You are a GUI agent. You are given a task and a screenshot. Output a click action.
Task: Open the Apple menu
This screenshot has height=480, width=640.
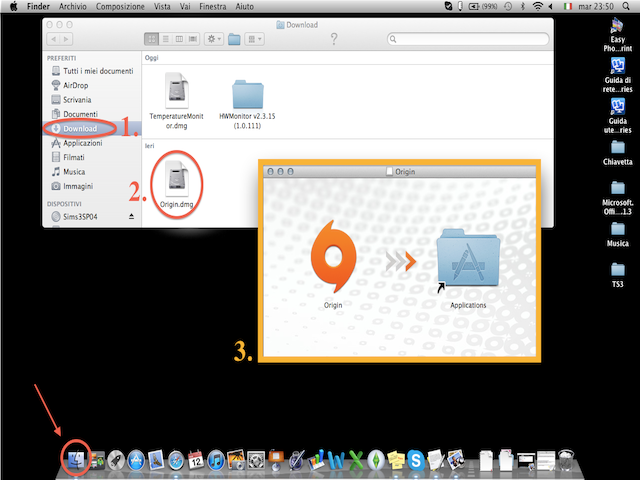click(13, 6)
